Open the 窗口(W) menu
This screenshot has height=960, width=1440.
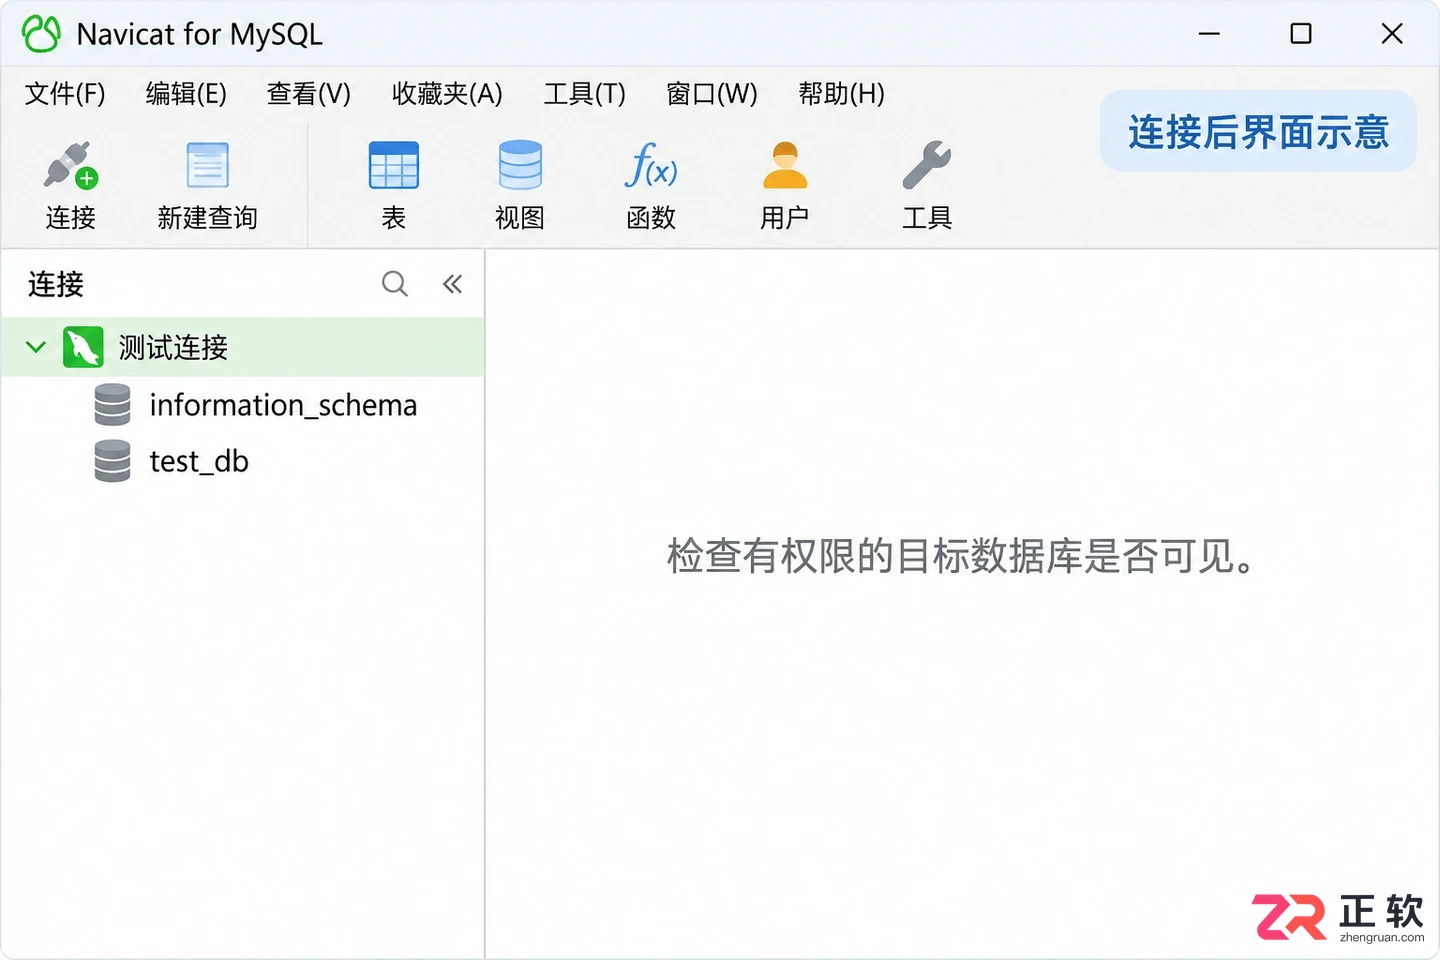(712, 94)
